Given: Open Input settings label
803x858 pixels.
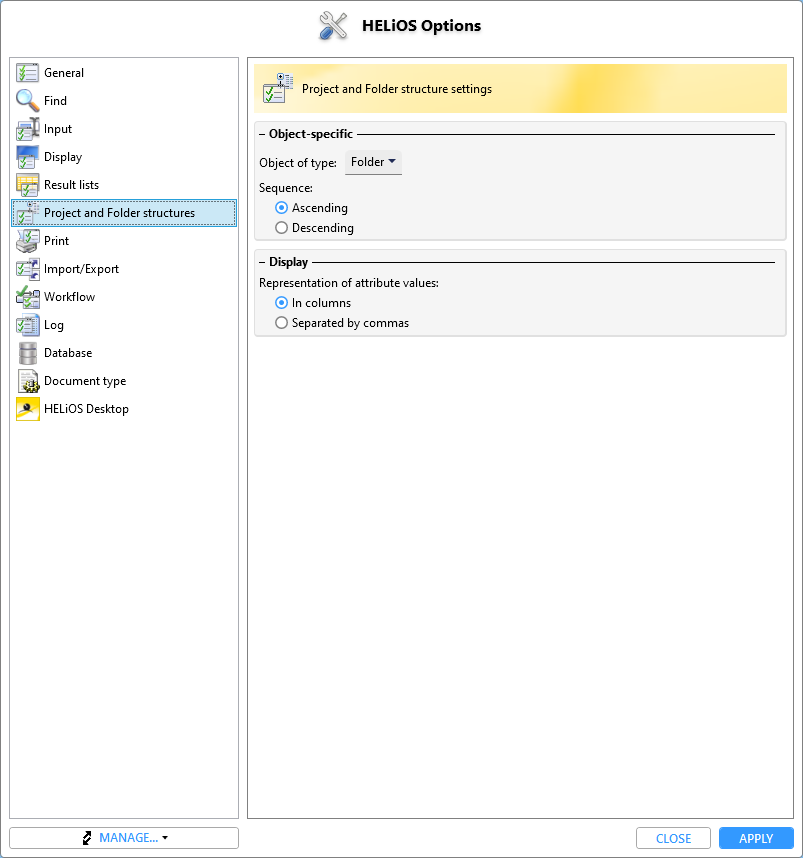Looking at the screenshot, I should 58,129.
